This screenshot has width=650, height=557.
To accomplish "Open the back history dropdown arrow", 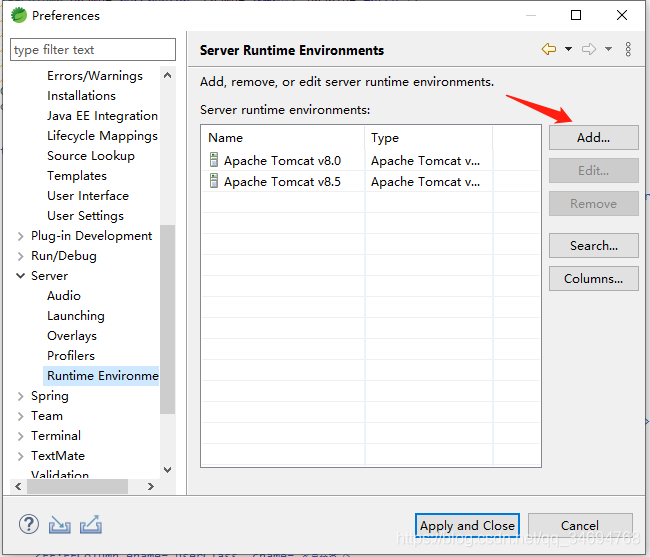I will pyautogui.click(x=568, y=49).
